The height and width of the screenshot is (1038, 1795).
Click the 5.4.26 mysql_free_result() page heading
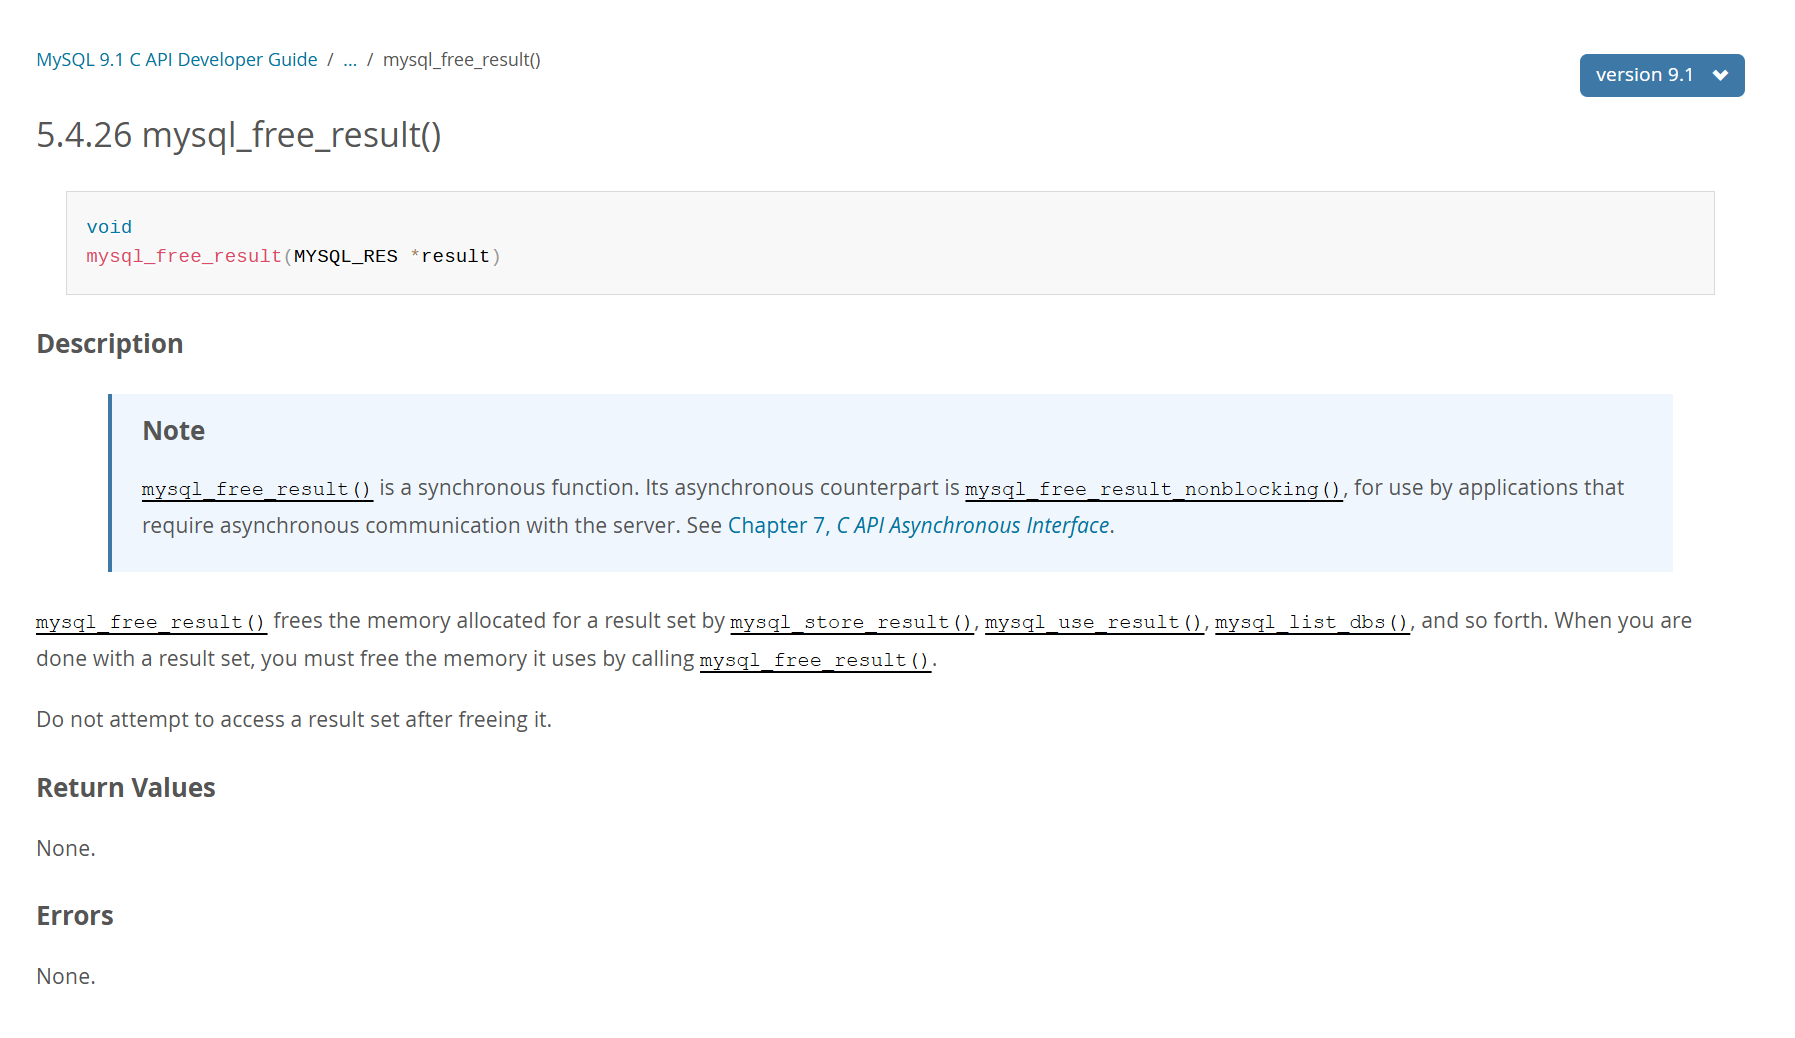point(239,135)
